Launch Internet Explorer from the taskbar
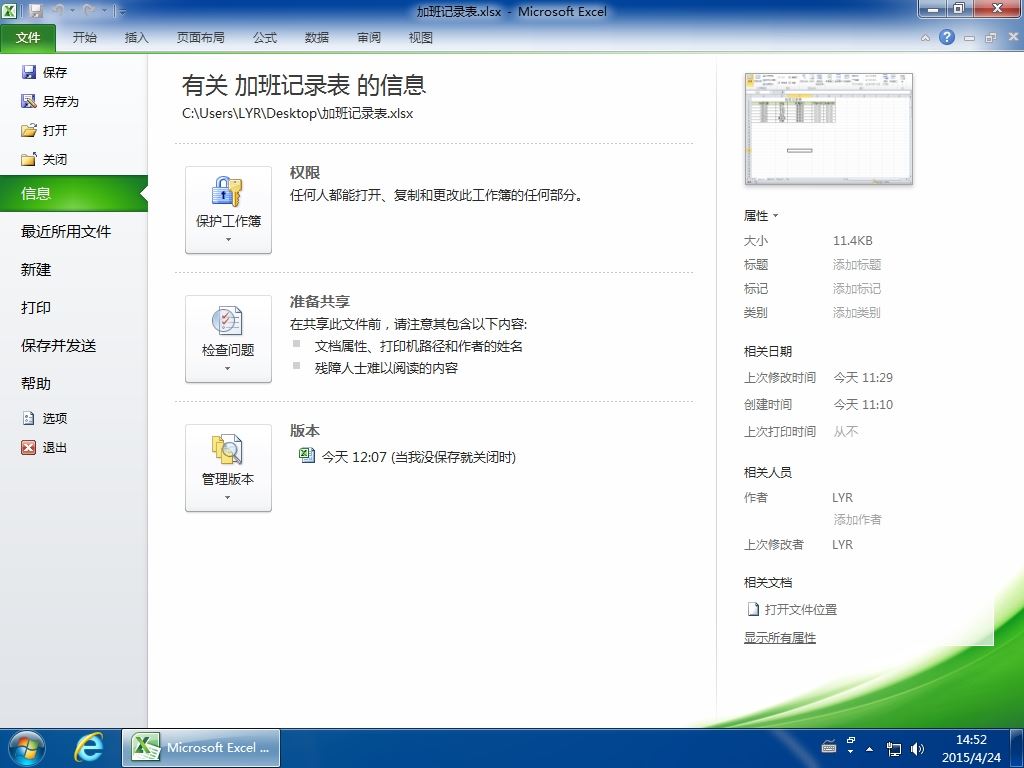 [88, 748]
